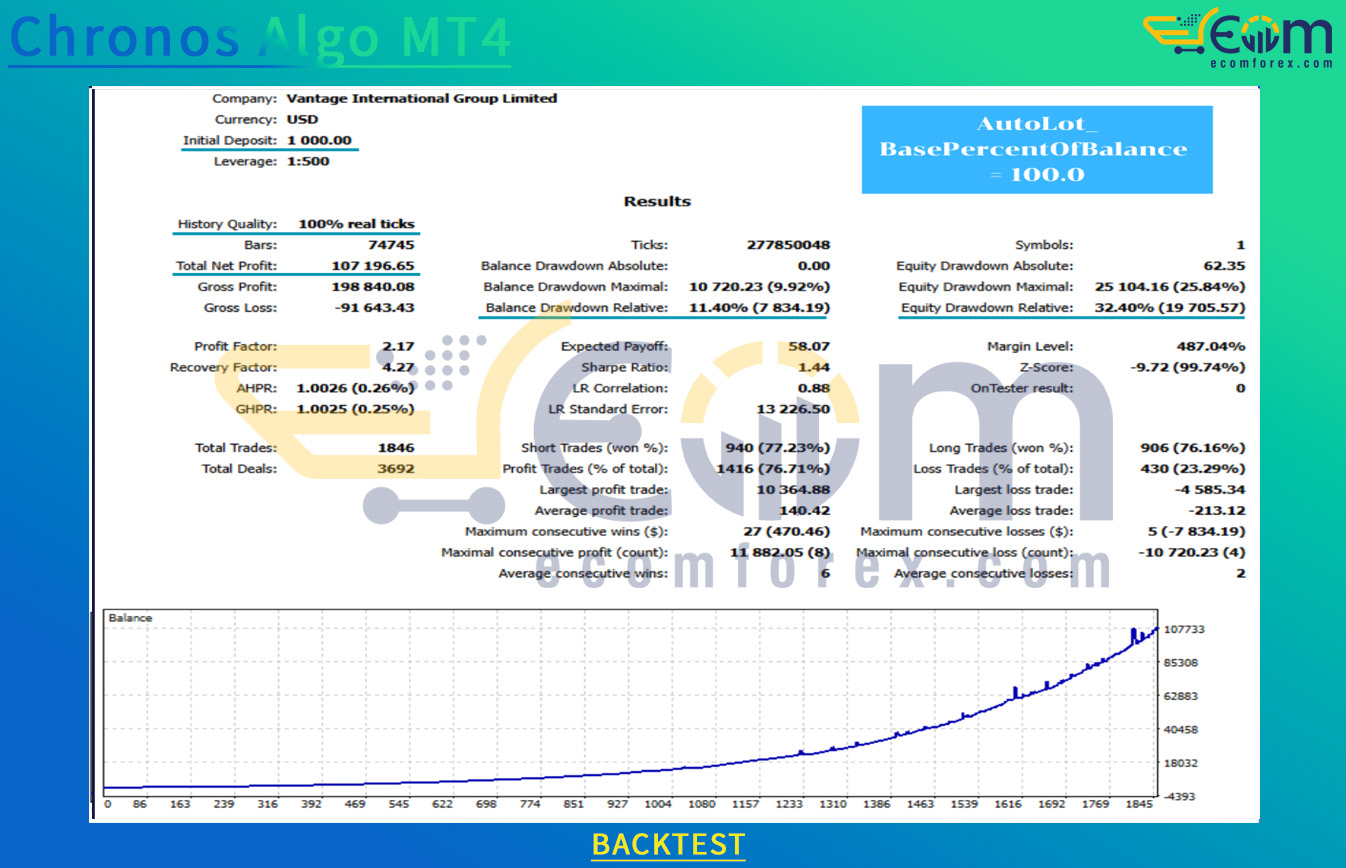The height and width of the screenshot is (868, 1346).
Task: Click the Largest profit trade value 10 364.88
Action: (794, 491)
